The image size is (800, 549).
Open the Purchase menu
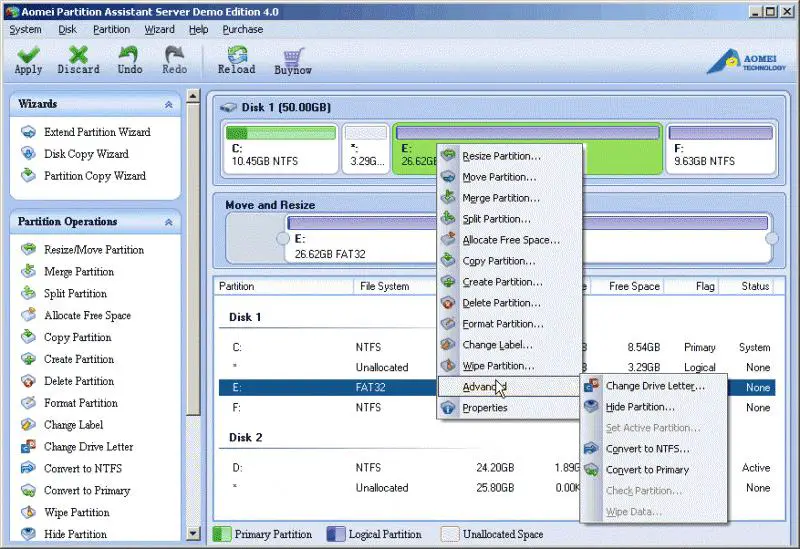(x=243, y=30)
